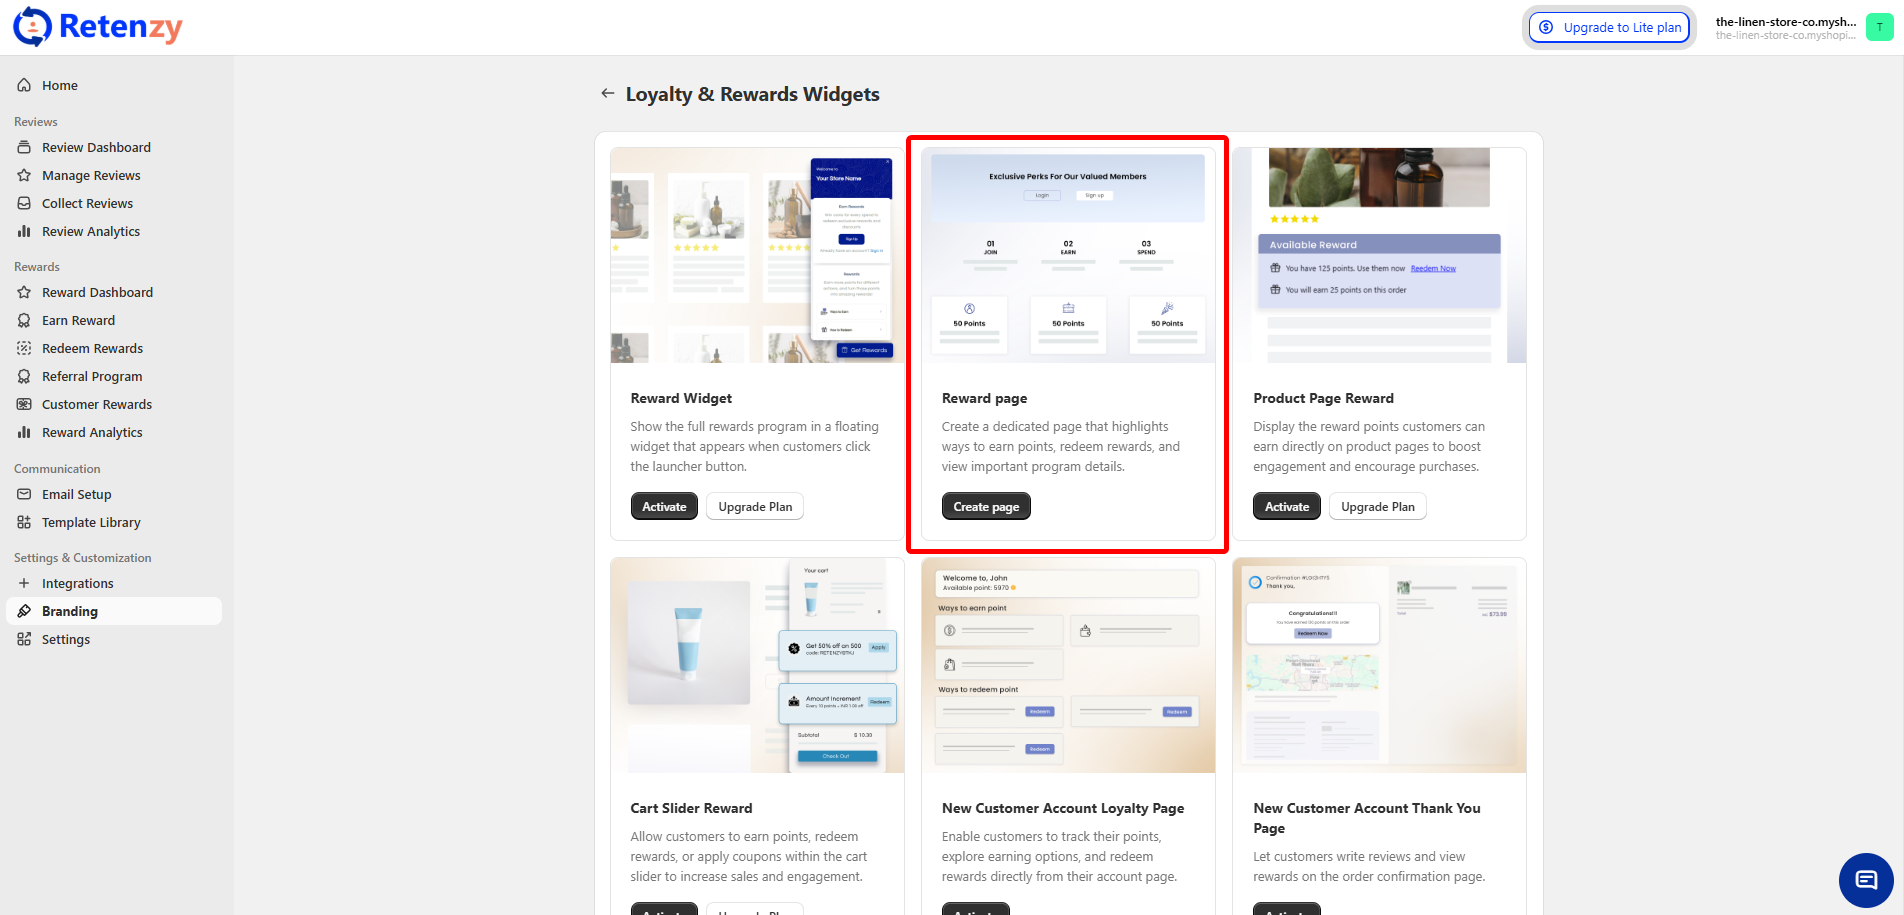Click Create page button

(x=986, y=507)
